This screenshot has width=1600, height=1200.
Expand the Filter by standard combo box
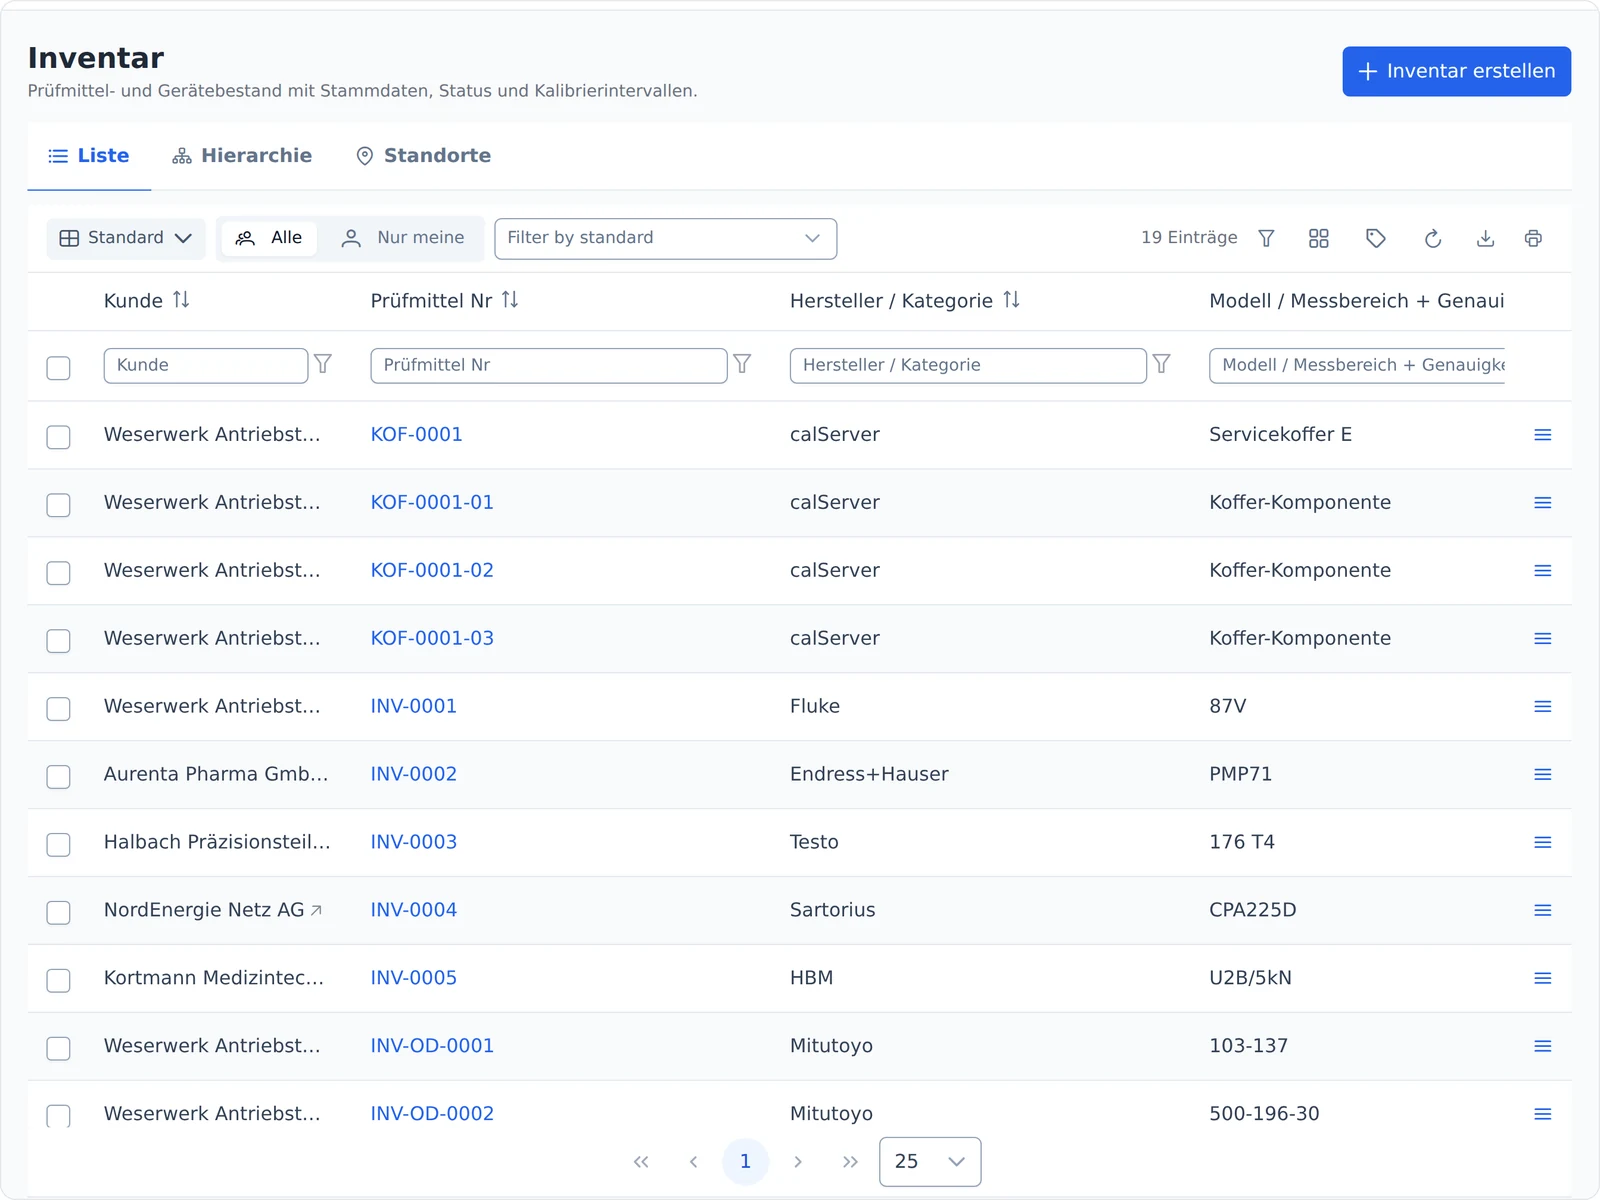click(665, 238)
